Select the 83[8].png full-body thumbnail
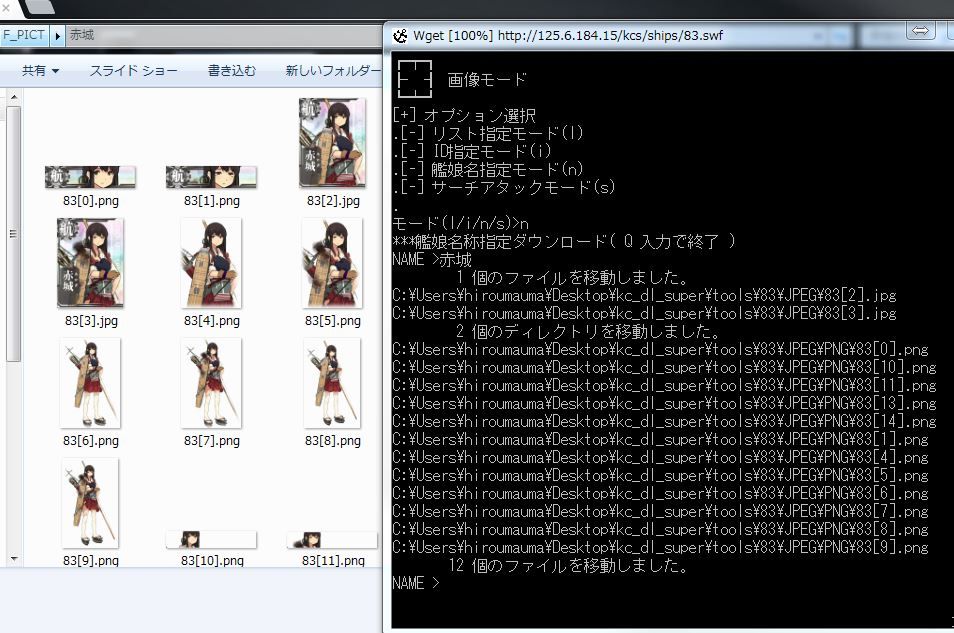The image size is (954, 633). click(x=332, y=383)
